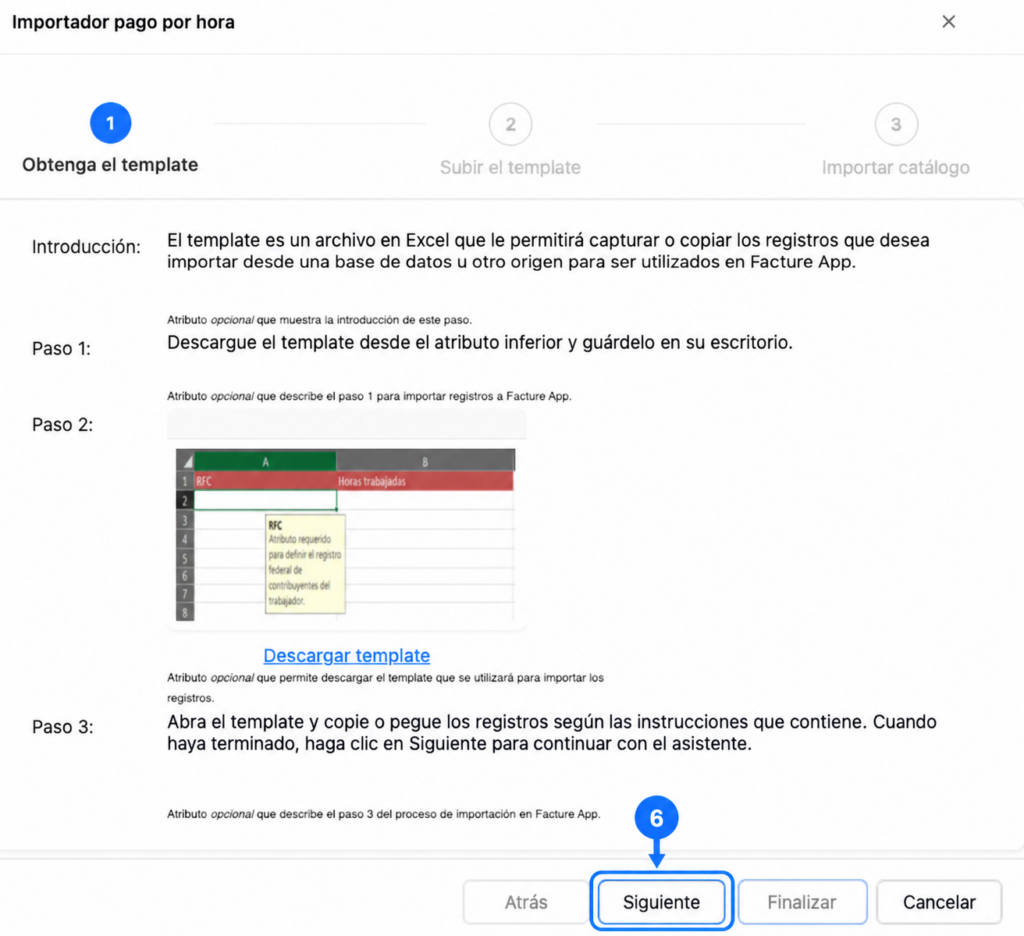
Task: Cancel the import wizard
Action: point(939,902)
